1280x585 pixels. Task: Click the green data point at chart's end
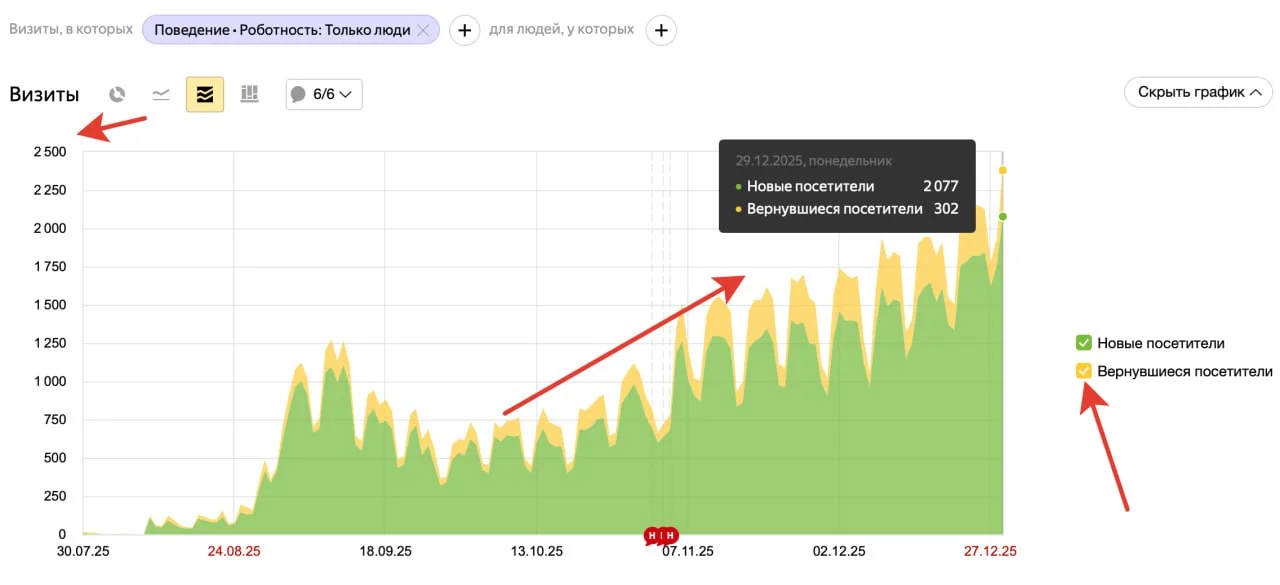point(1003,216)
